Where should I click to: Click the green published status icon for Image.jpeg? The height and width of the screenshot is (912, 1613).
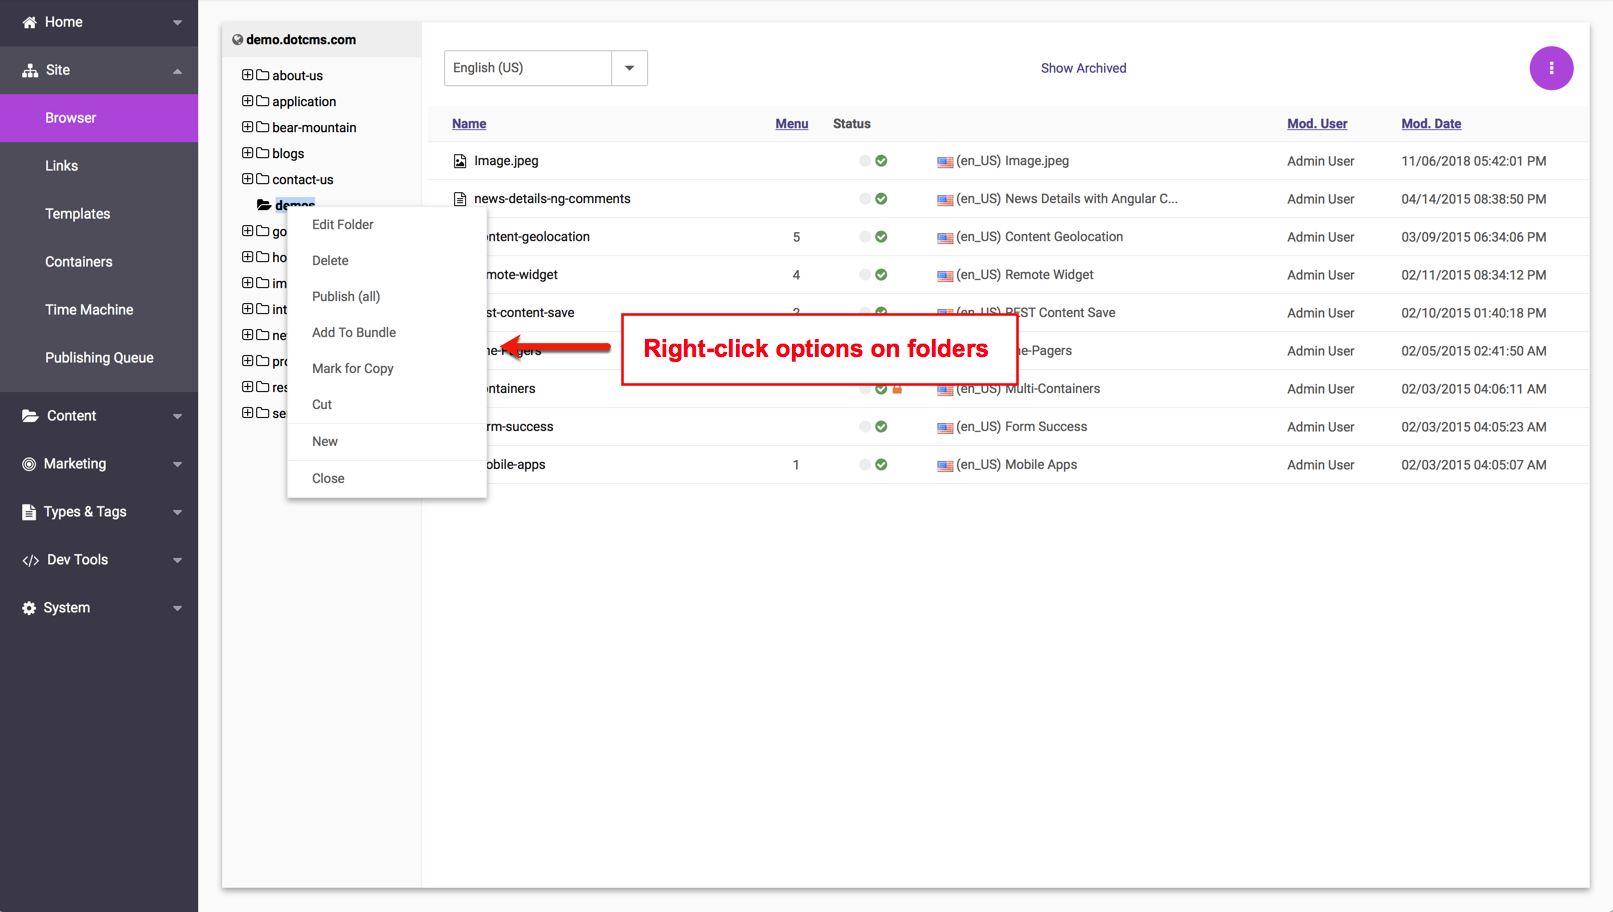881,161
